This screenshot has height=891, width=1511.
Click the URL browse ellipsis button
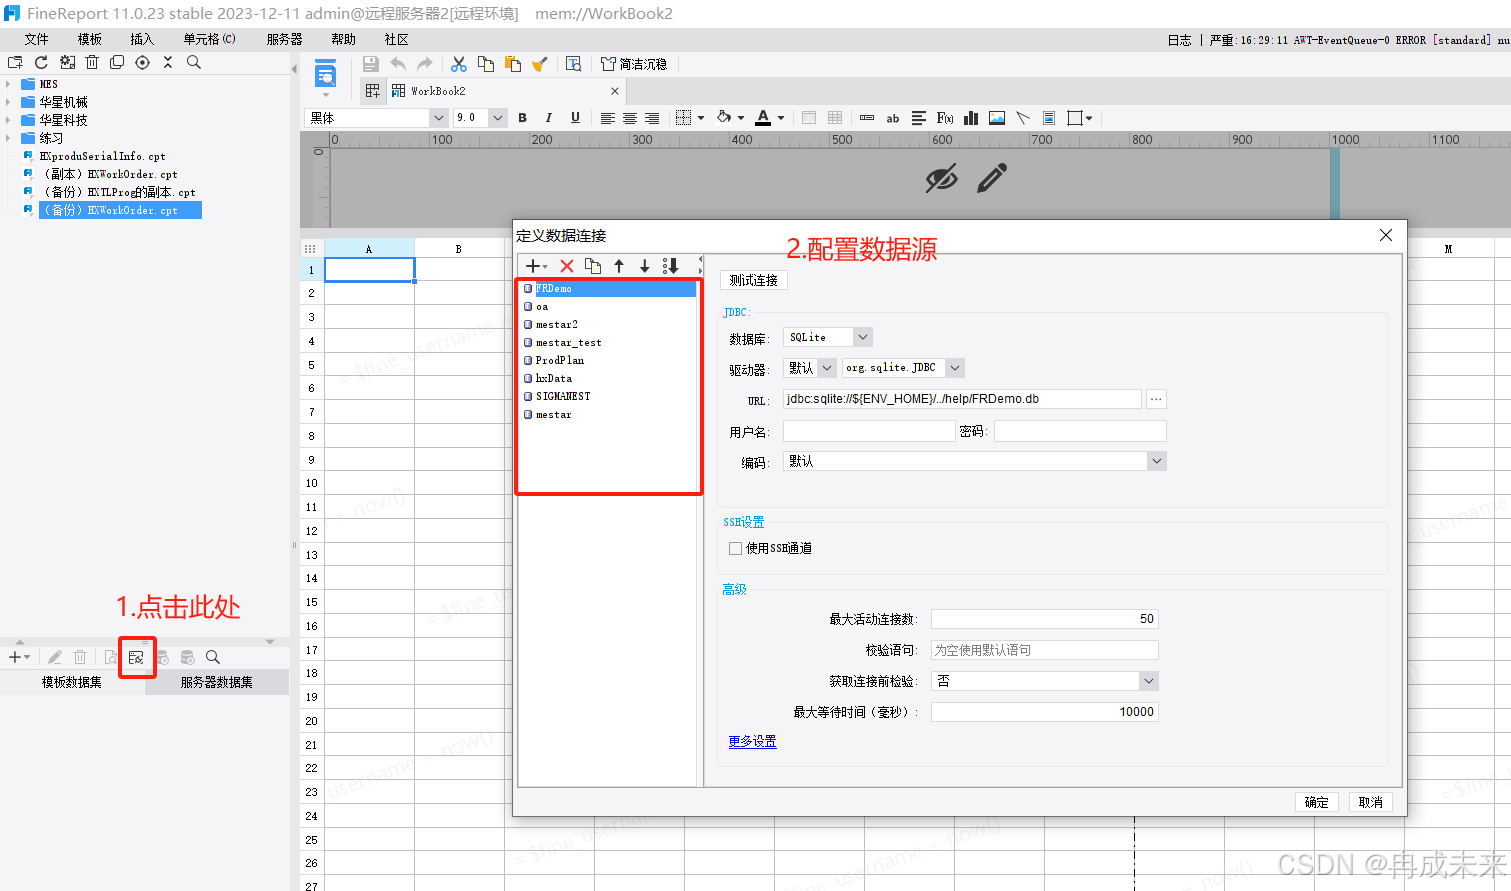1156,399
